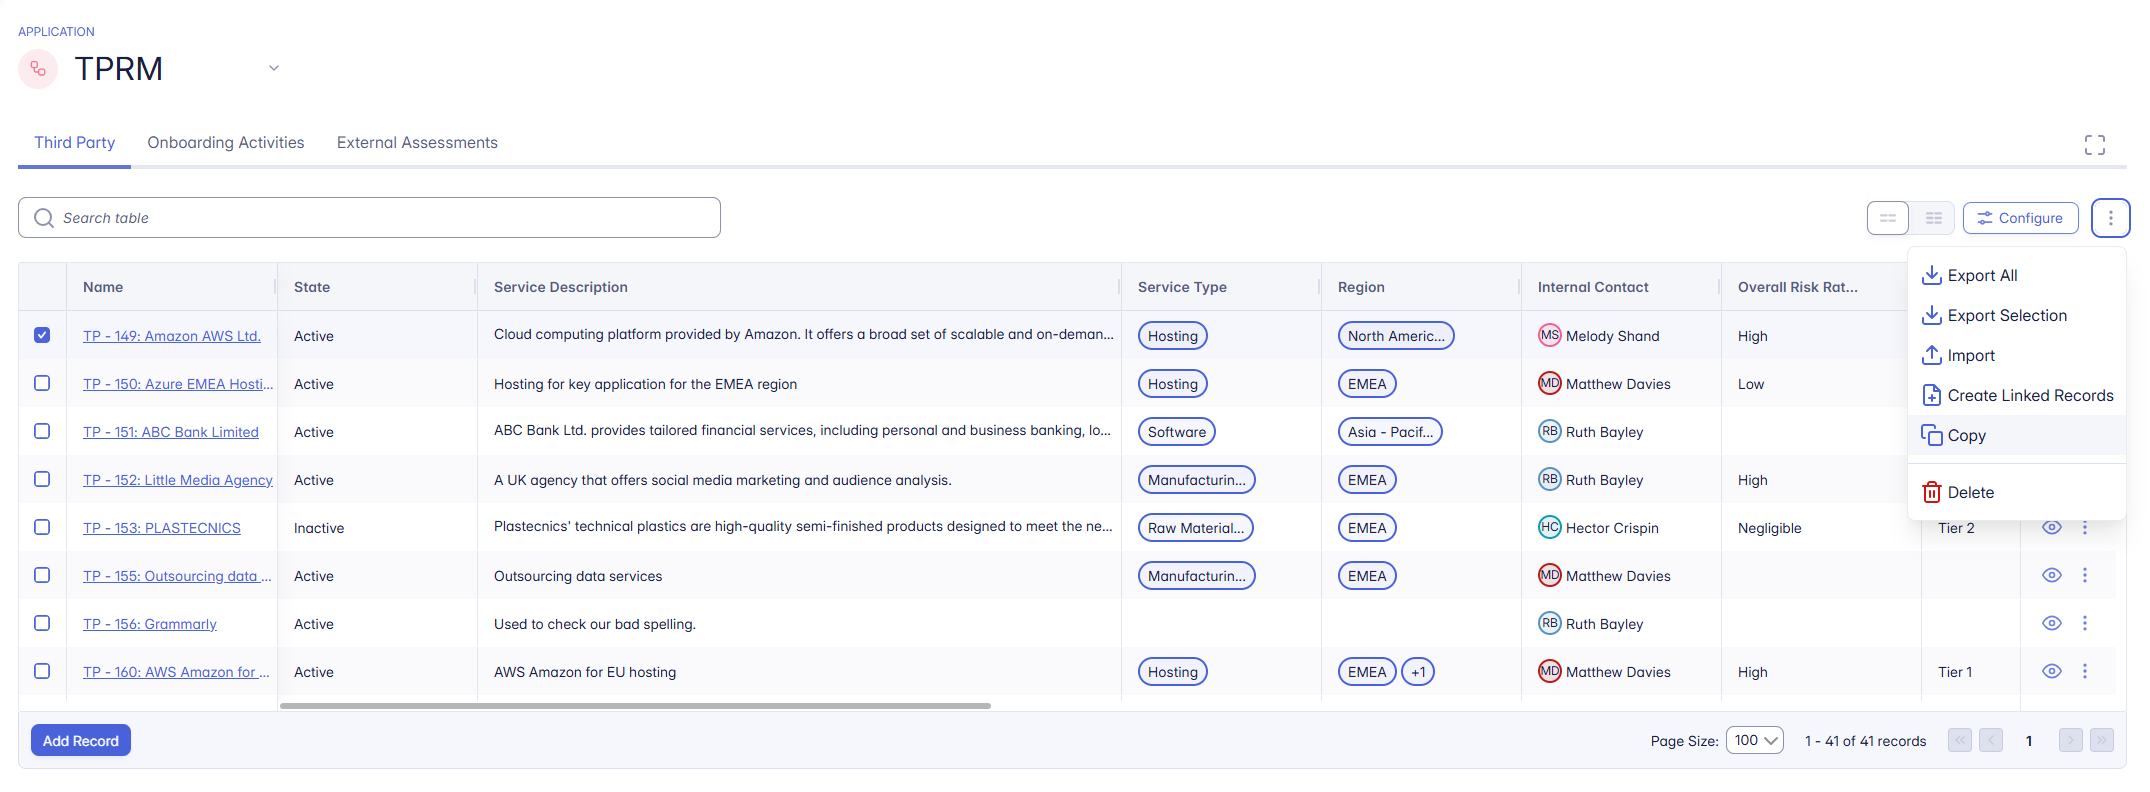2150x792 pixels.
Task: Open the TP - 151: ABC Bank Limited link
Action: tap(171, 432)
